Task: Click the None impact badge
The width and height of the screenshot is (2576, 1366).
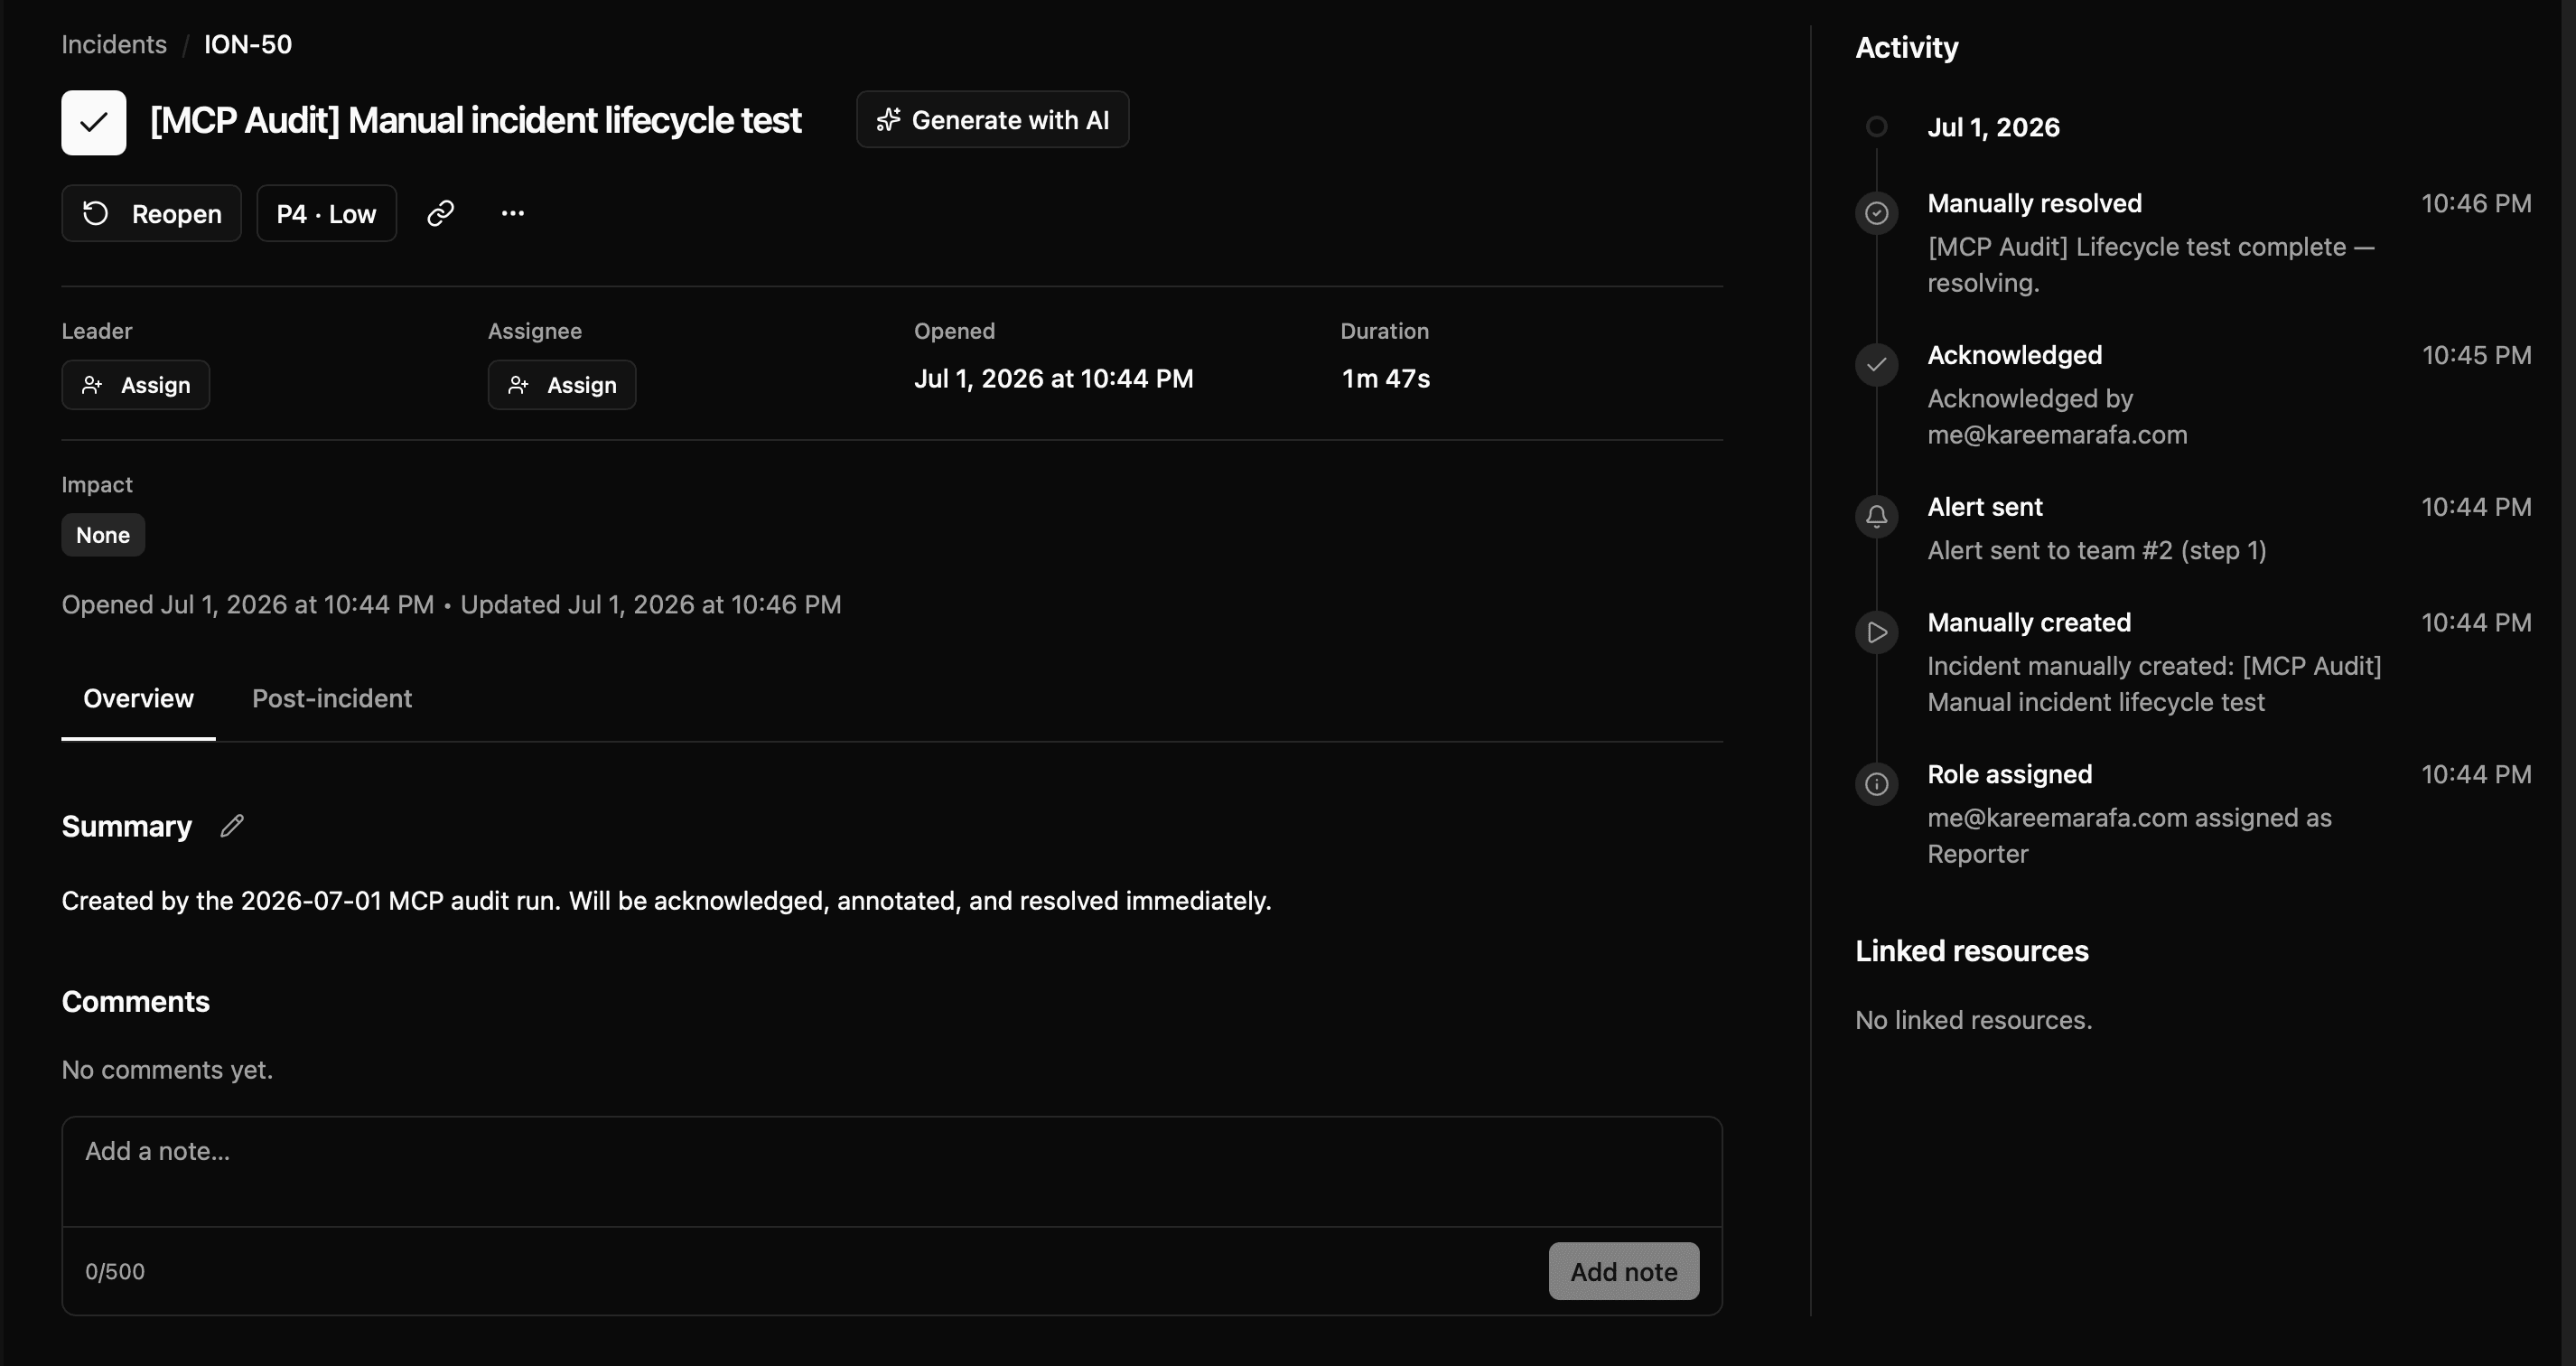Action: pos(103,535)
